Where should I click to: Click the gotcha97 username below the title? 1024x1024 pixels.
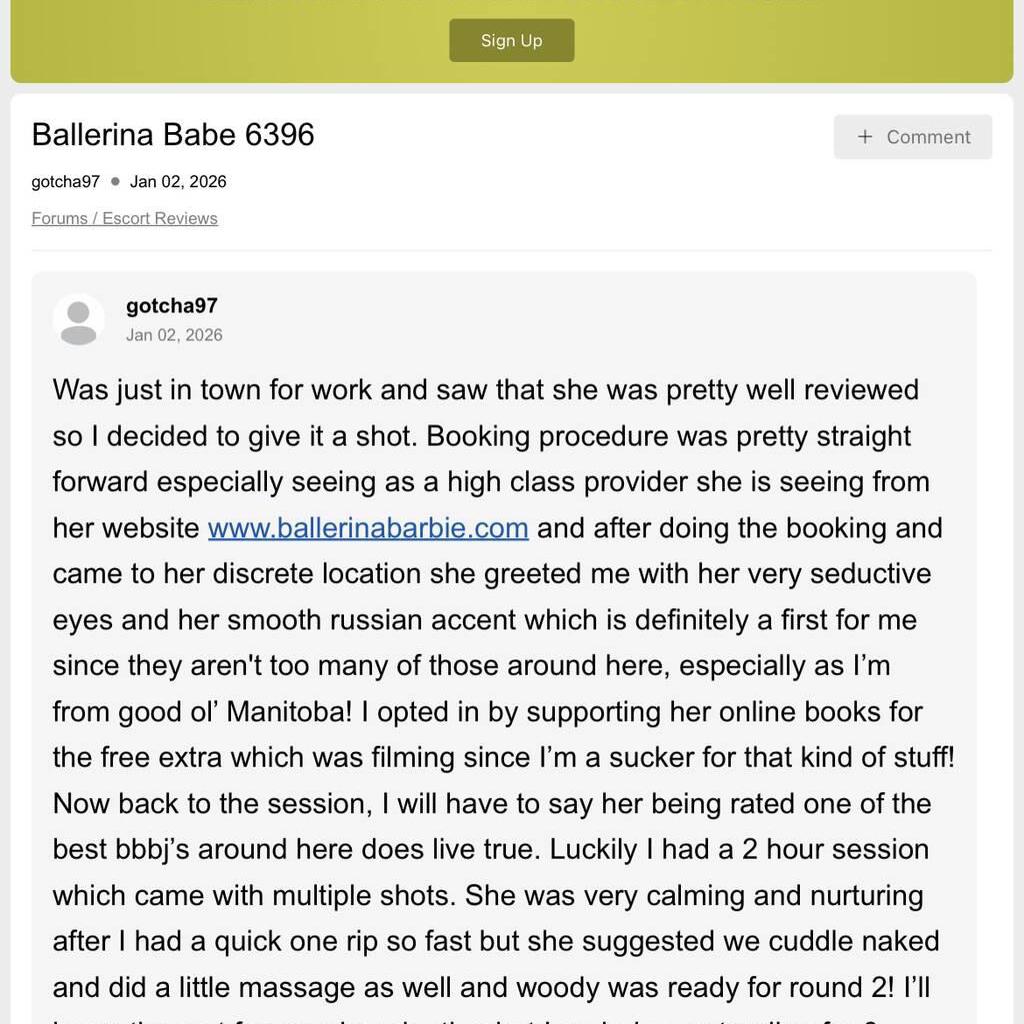(65, 181)
